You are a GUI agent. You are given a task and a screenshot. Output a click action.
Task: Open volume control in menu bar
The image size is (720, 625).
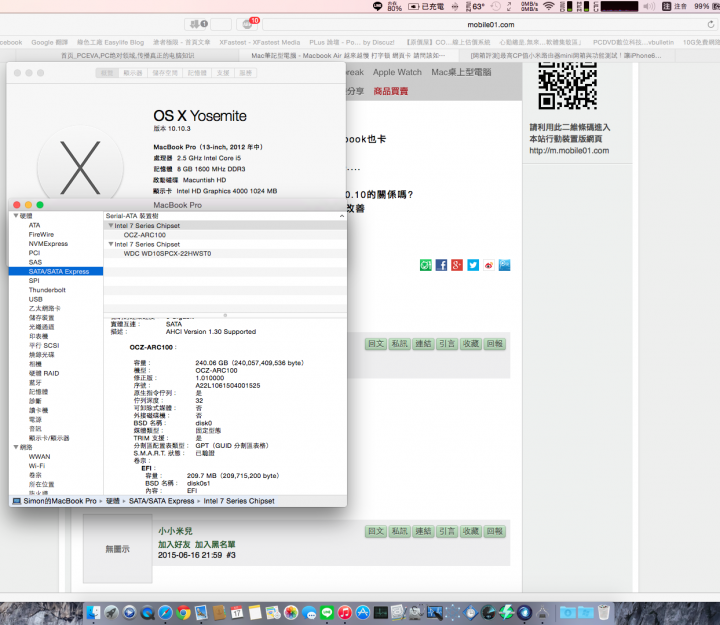pos(649,6)
